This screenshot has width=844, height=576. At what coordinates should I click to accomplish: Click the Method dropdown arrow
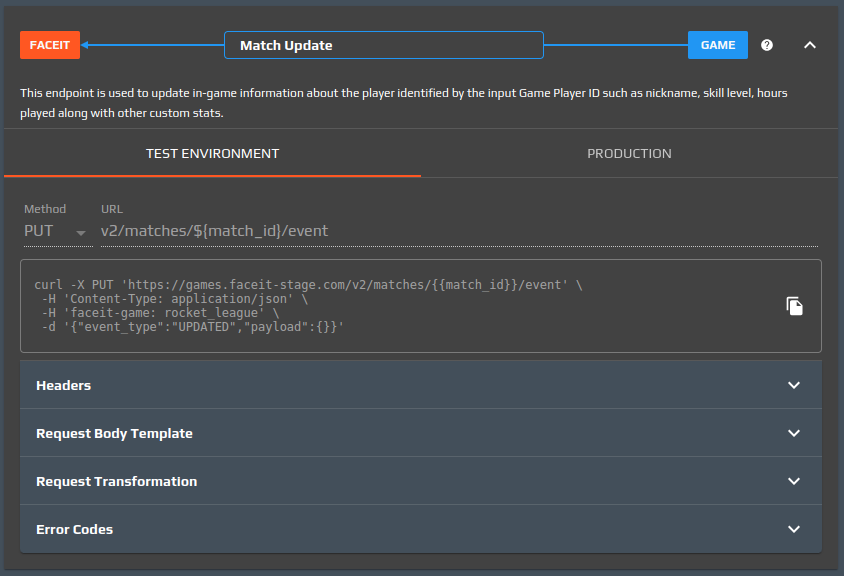(x=81, y=233)
